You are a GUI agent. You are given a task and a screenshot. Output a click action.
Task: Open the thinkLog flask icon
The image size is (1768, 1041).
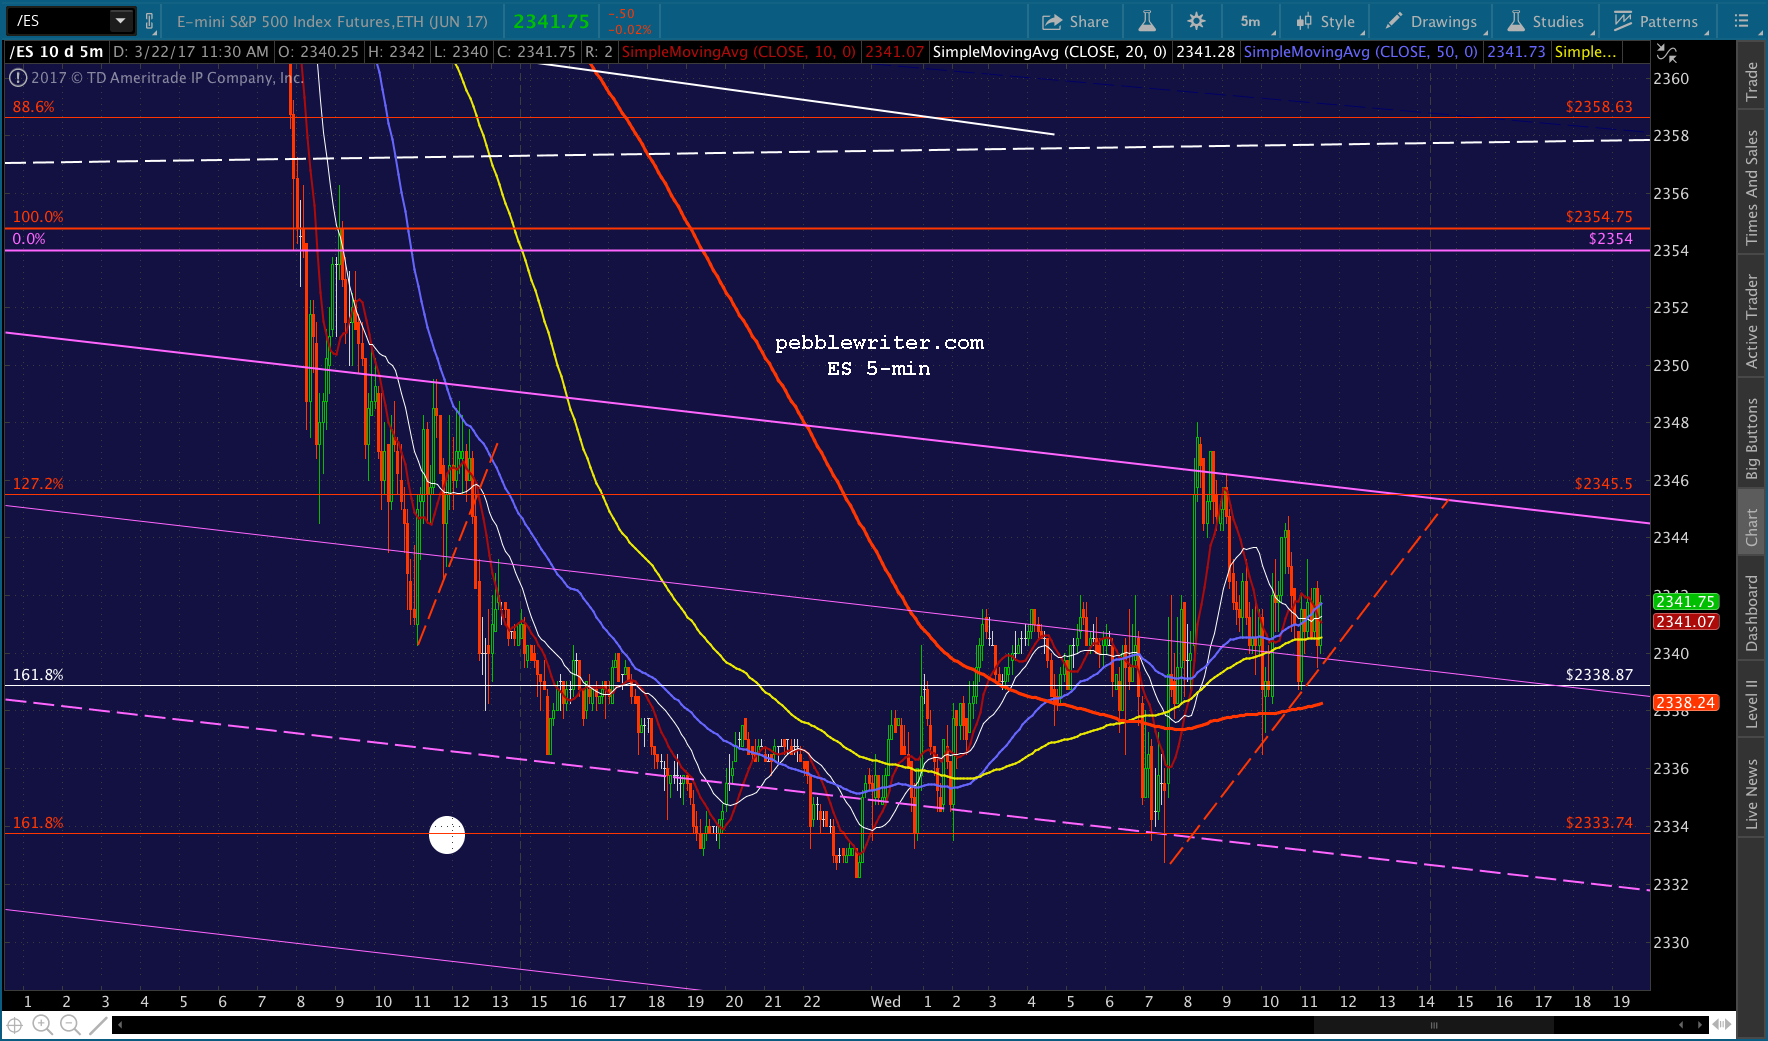coord(1147,21)
